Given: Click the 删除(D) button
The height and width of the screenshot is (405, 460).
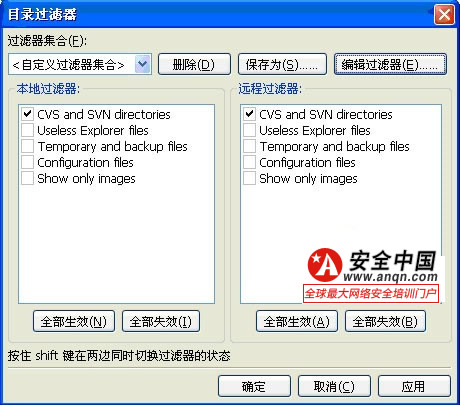Looking at the screenshot, I should (194, 64).
